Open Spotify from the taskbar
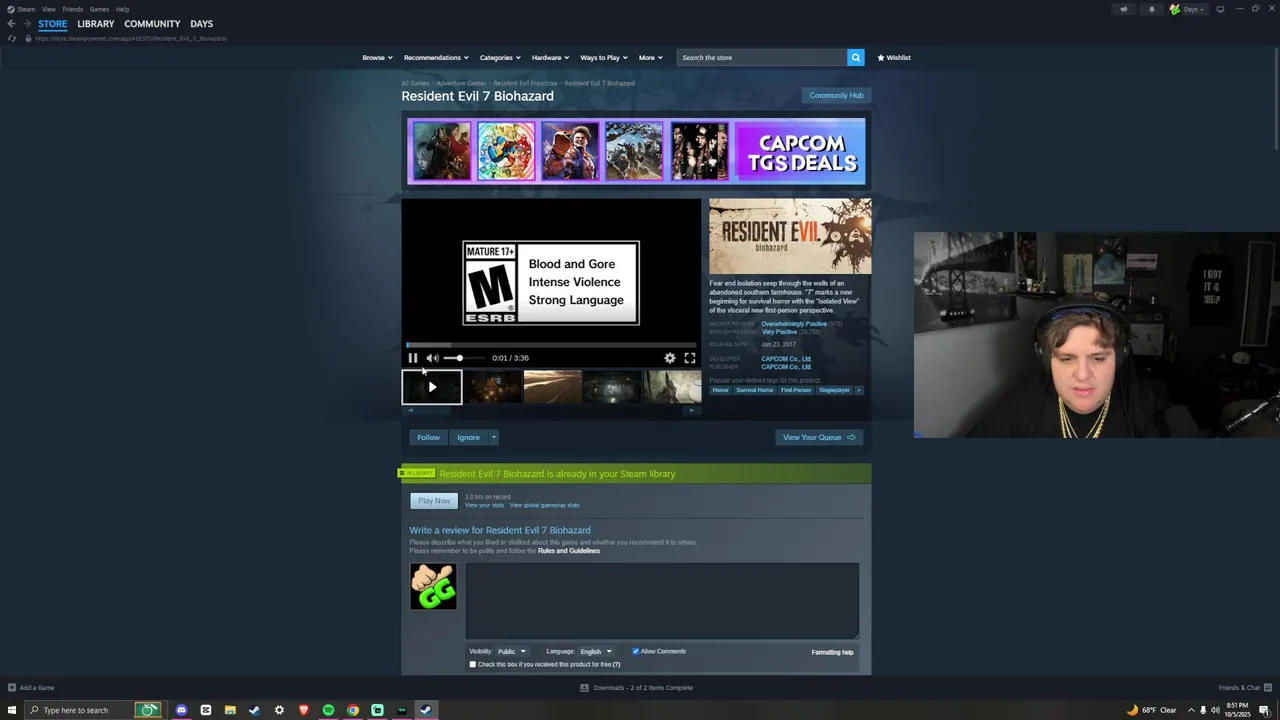This screenshot has width=1280, height=720. (x=328, y=710)
